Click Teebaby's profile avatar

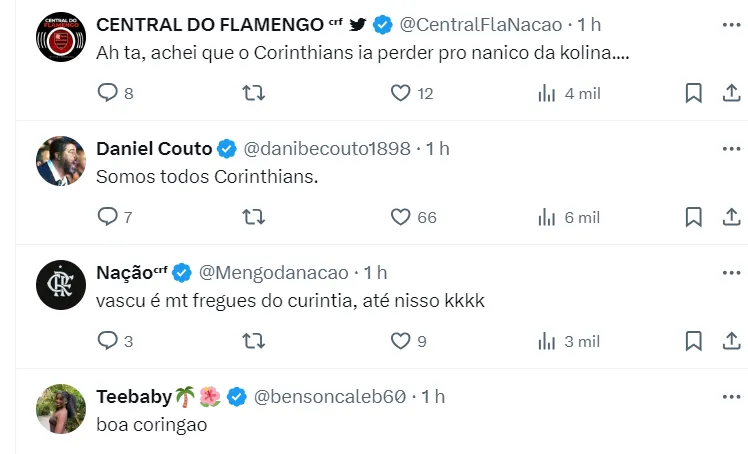click(61, 409)
